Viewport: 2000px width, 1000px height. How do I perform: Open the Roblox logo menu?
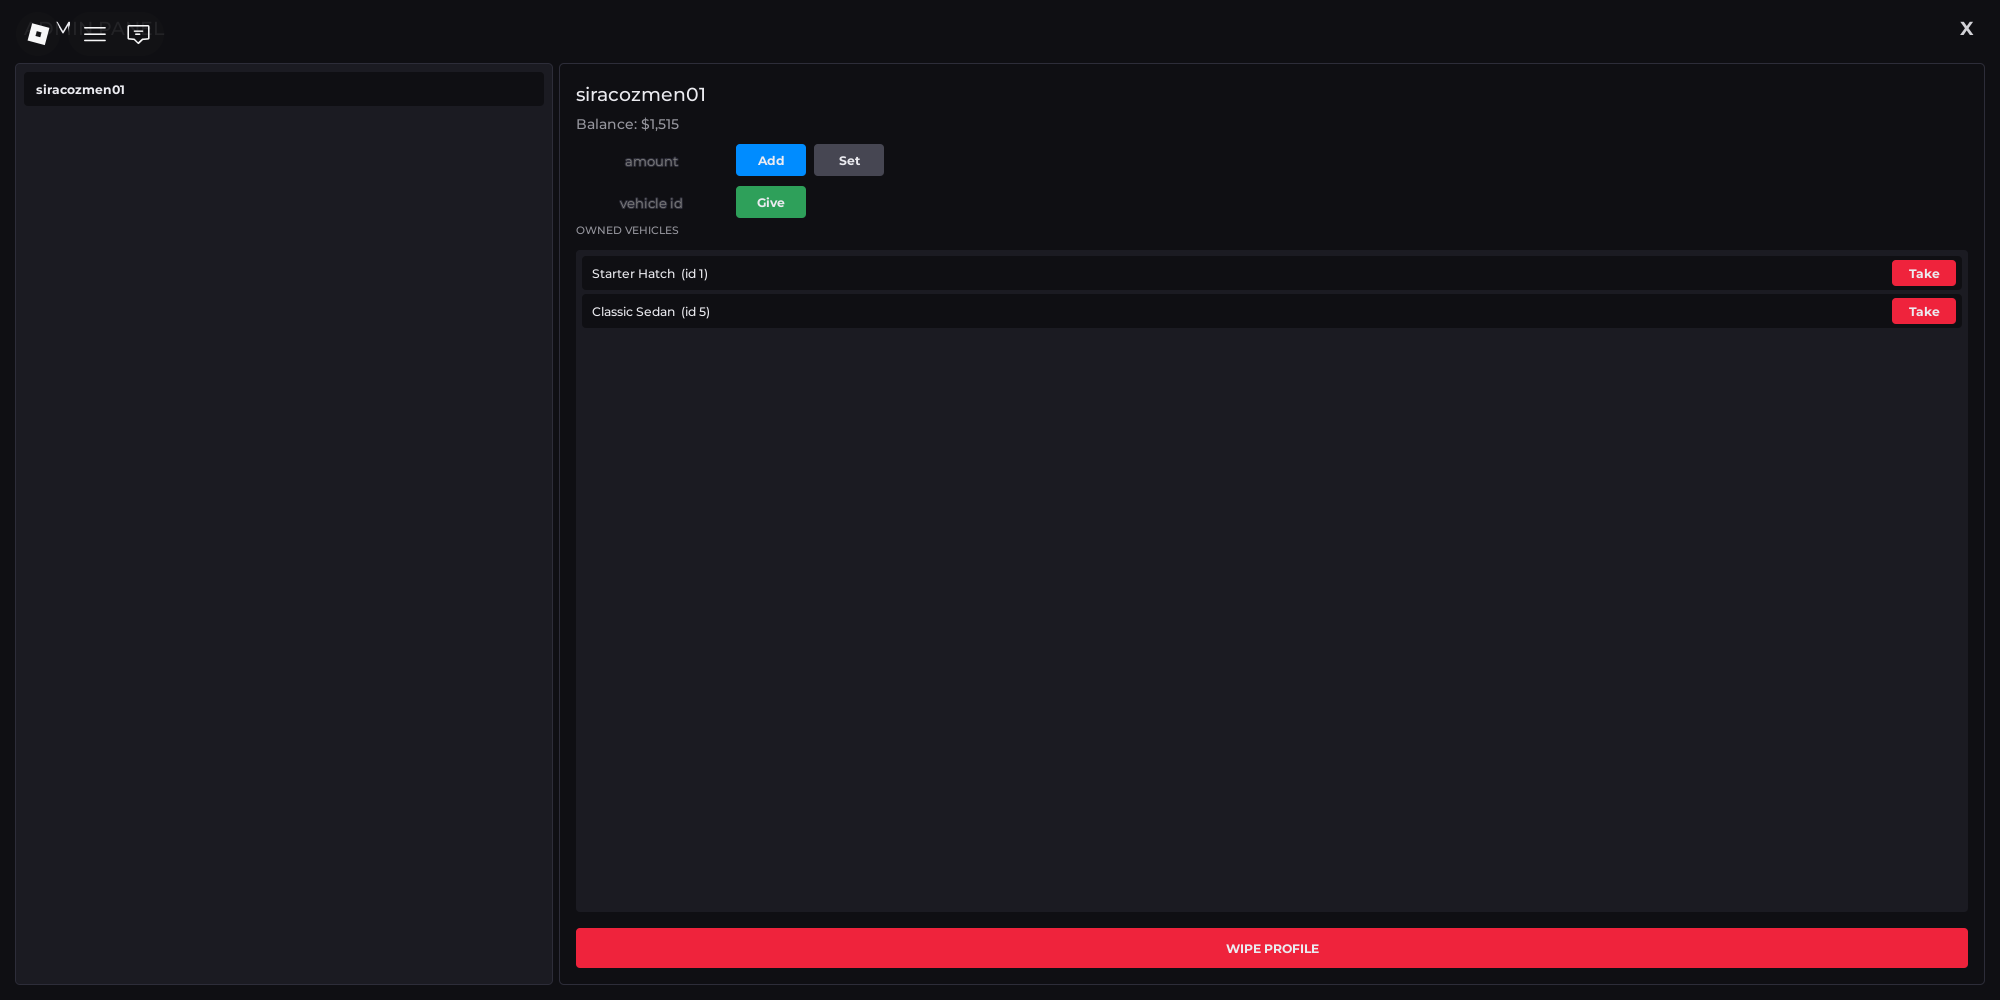(x=38, y=34)
